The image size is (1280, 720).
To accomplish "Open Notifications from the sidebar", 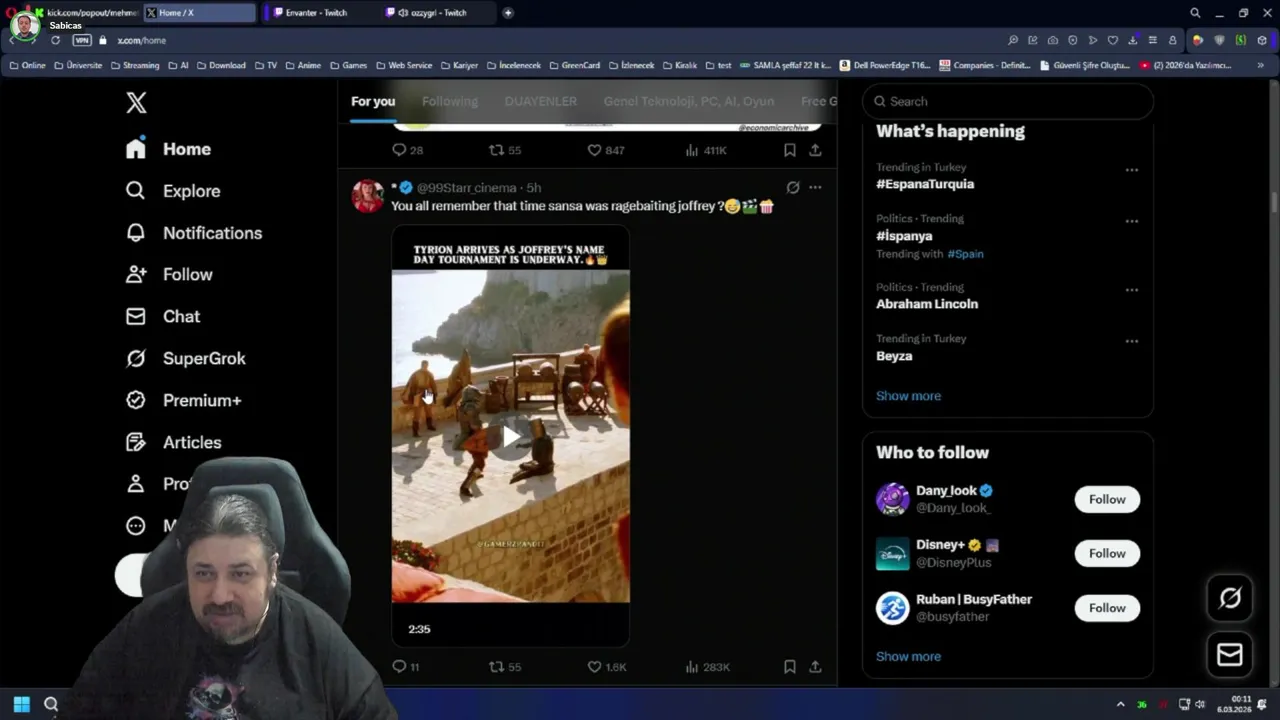I will tap(193, 233).
